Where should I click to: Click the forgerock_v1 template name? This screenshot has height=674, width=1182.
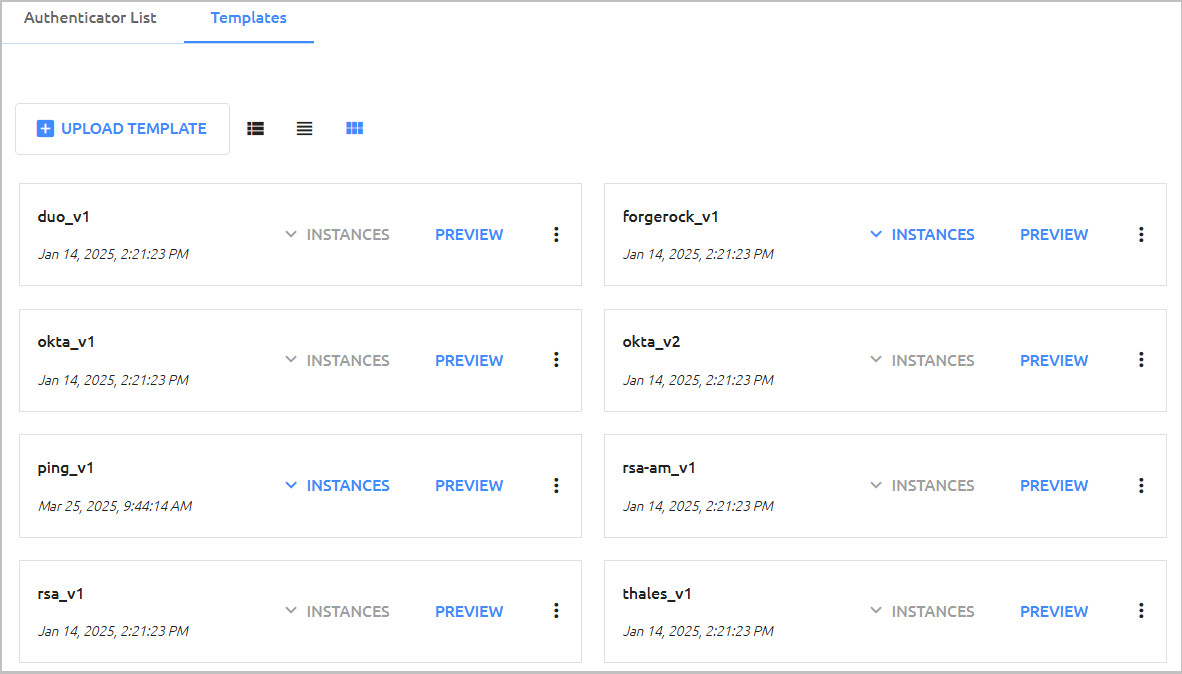point(670,217)
